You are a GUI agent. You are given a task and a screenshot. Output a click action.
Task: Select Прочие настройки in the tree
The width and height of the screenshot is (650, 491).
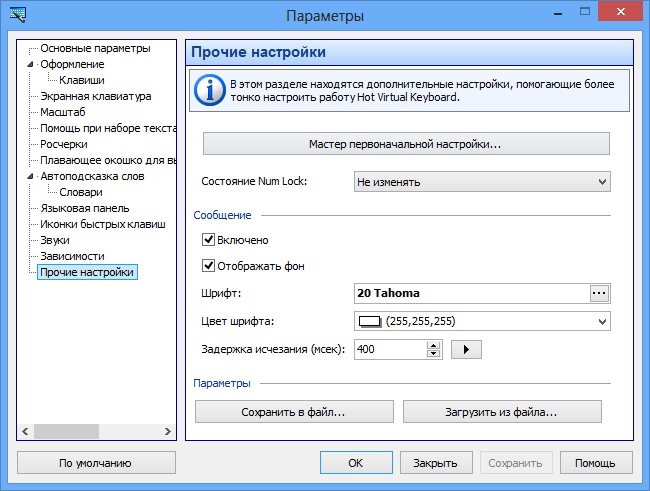87,272
